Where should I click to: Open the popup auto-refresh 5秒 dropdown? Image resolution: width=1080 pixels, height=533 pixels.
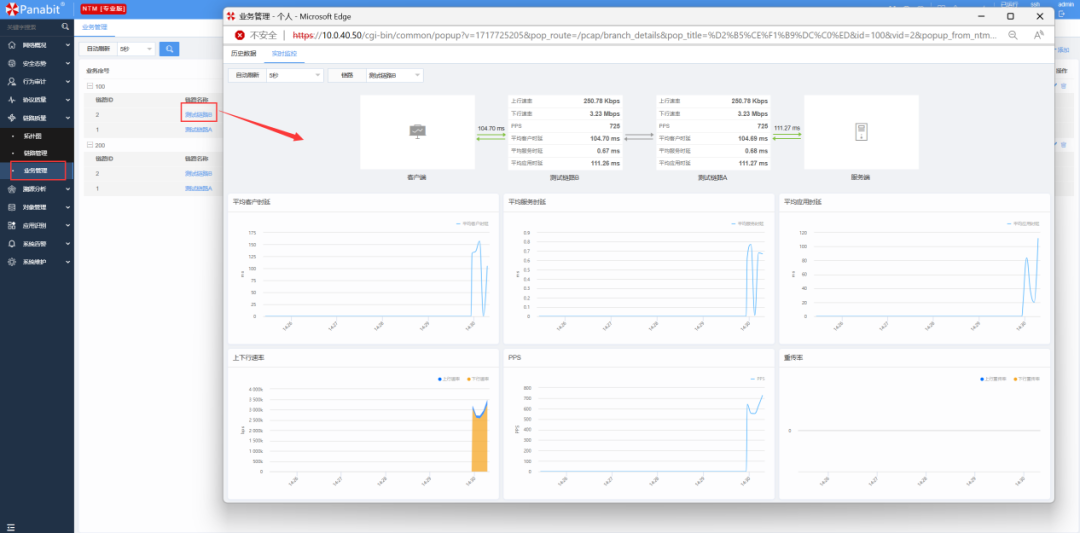click(294, 75)
